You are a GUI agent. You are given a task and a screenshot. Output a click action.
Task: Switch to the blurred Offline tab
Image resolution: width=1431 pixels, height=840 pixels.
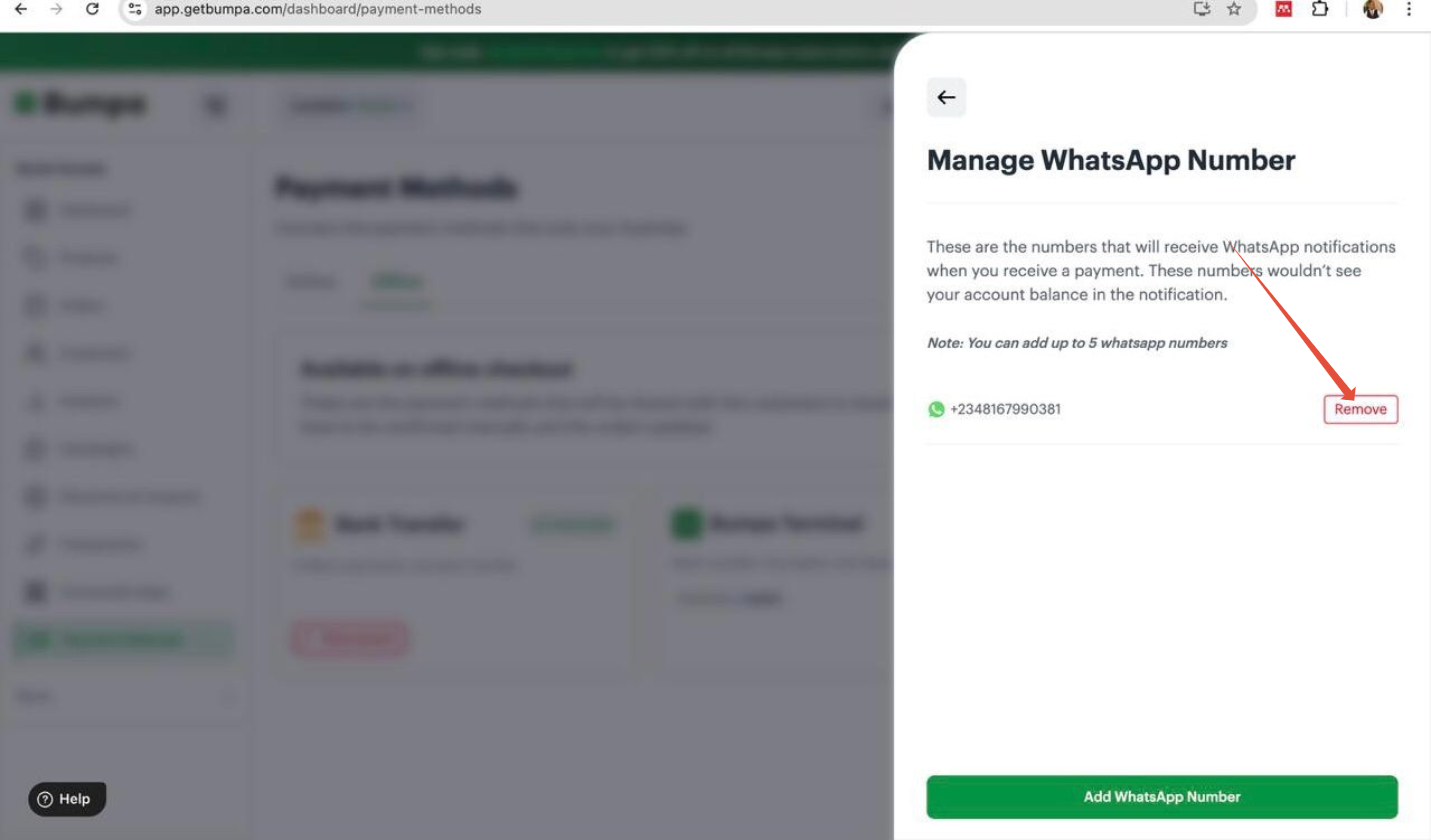396,282
